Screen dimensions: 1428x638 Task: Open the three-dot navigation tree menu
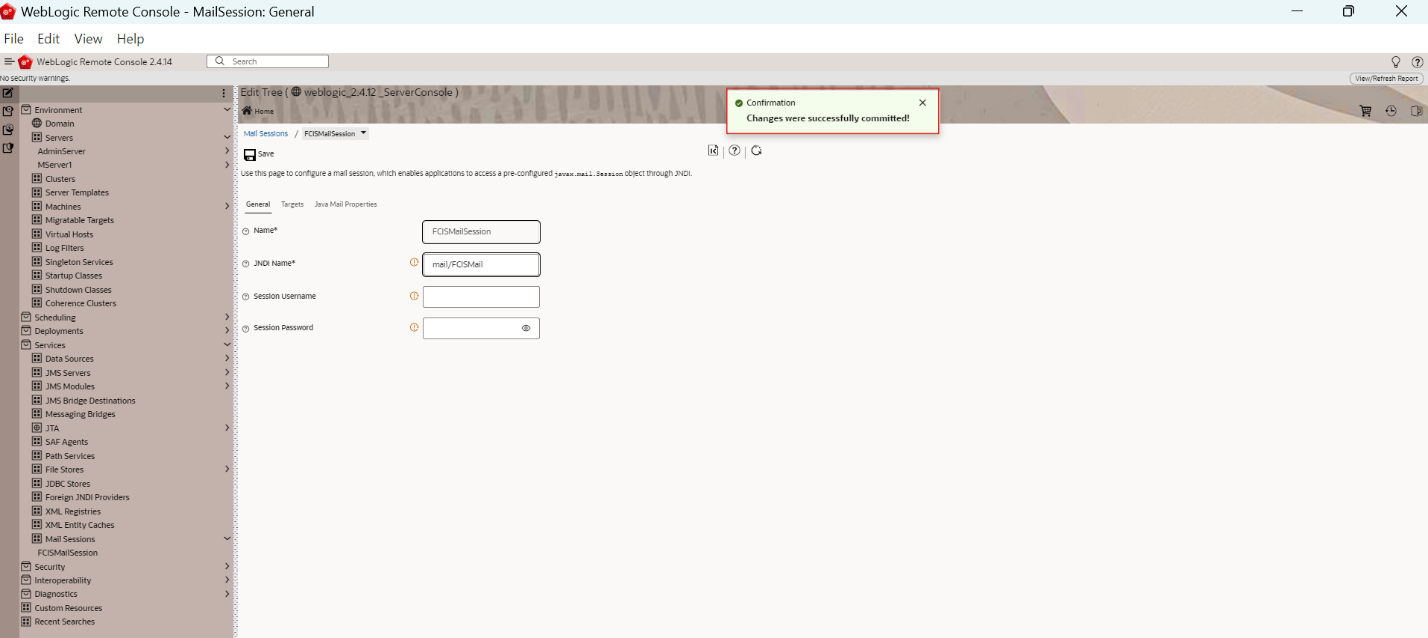(x=223, y=93)
